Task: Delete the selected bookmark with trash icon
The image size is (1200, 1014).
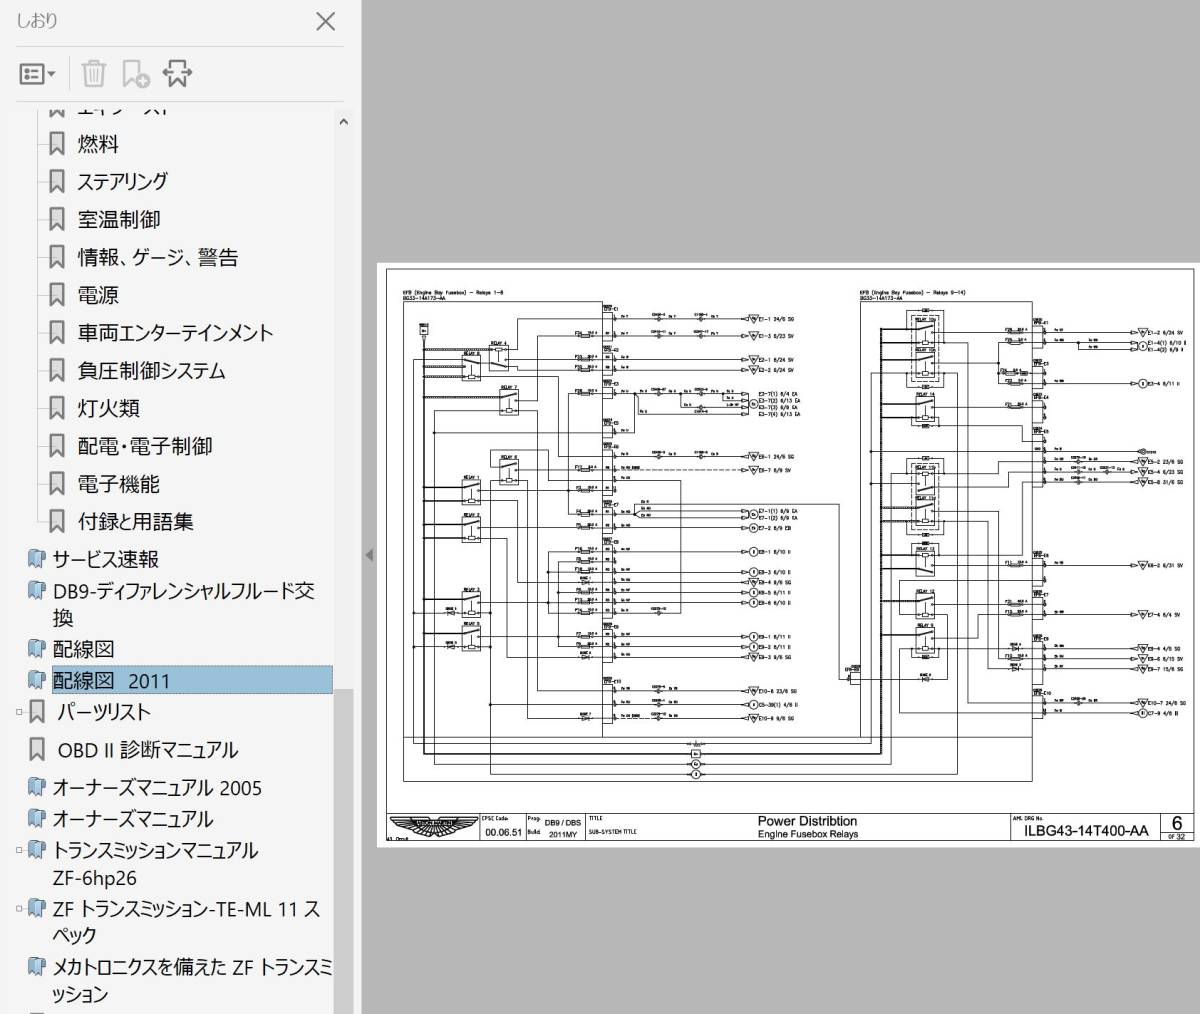Action: pos(93,73)
